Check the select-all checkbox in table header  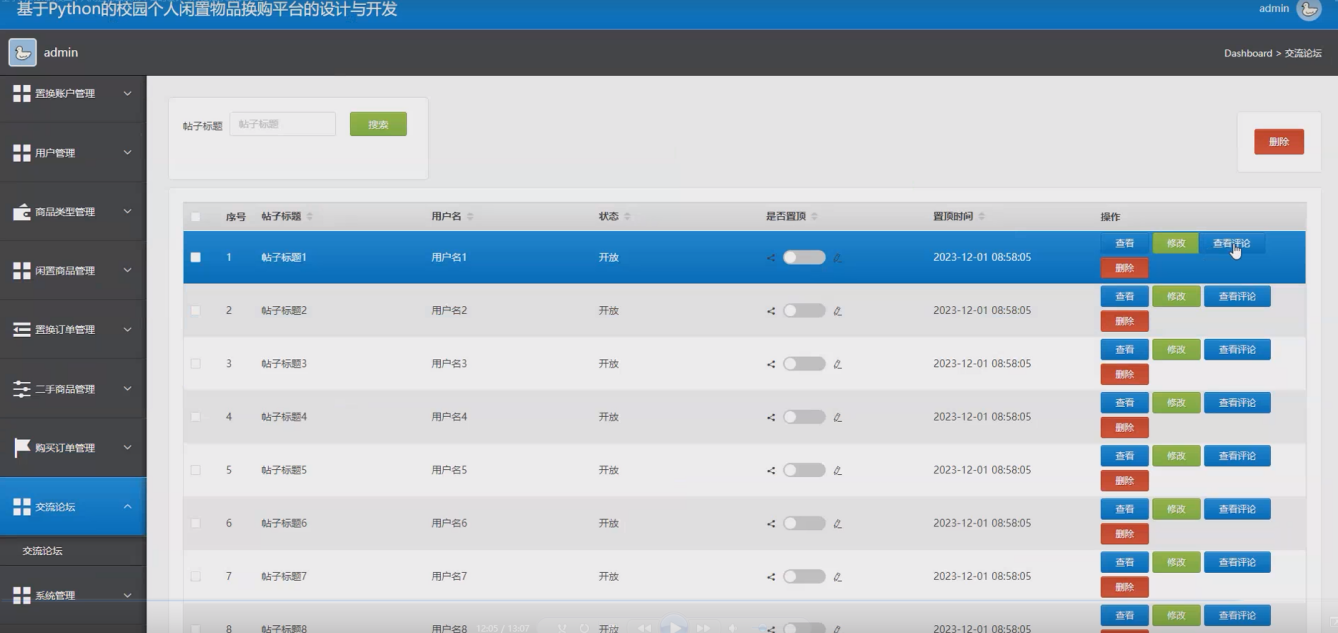tap(196, 217)
